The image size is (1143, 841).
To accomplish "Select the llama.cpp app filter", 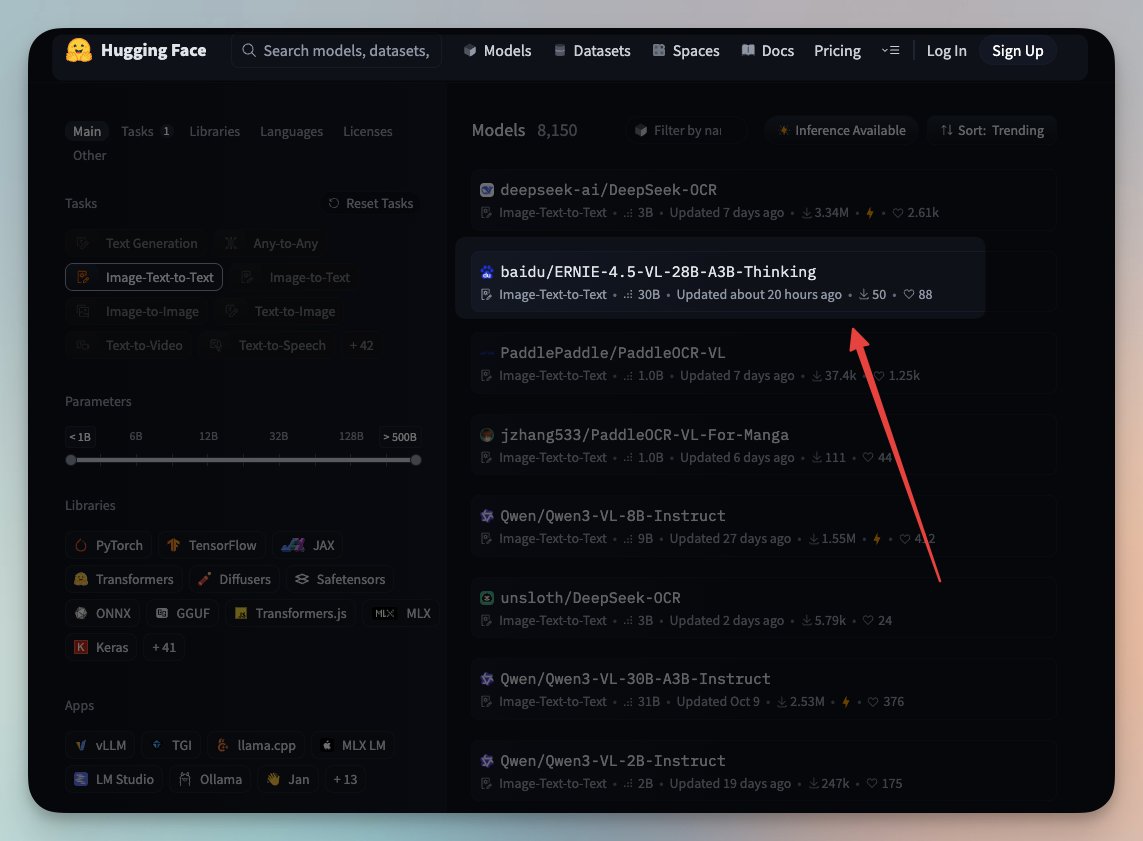I will (x=257, y=746).
